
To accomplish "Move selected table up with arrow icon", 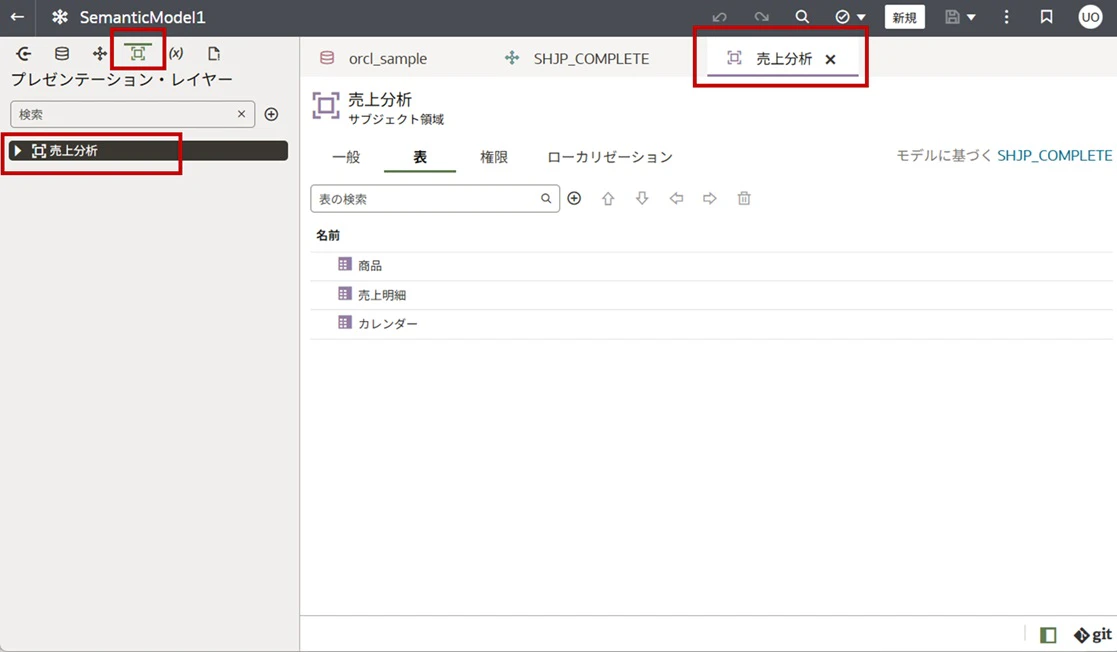I will (608, 199).
